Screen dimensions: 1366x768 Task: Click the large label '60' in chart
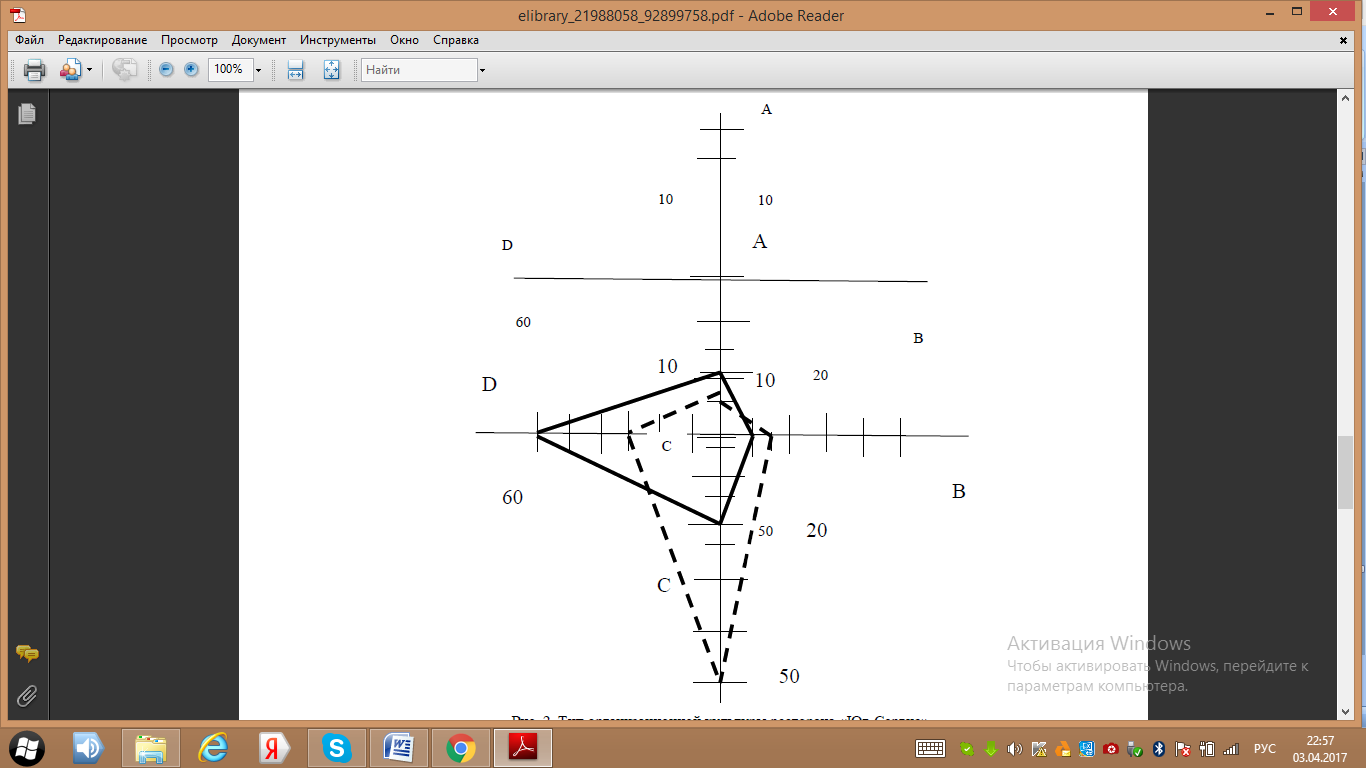512,498
